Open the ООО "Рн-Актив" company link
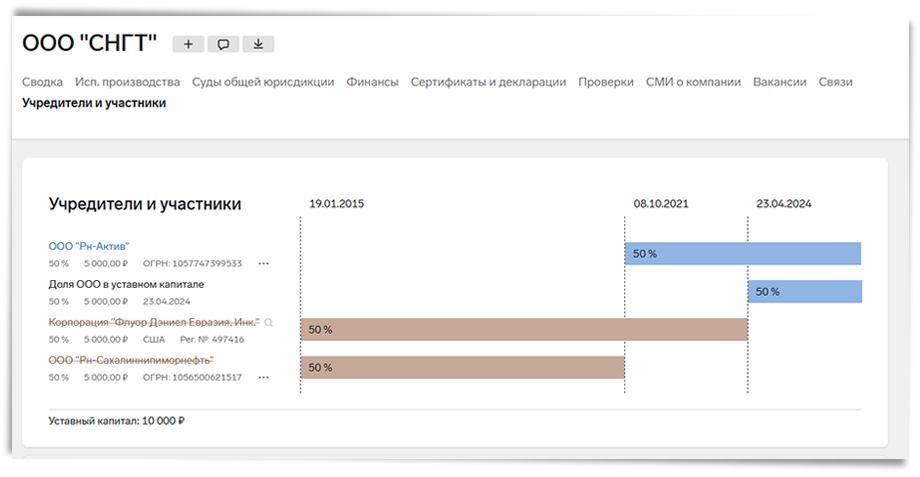920x477 pixels. coord(89,246)
